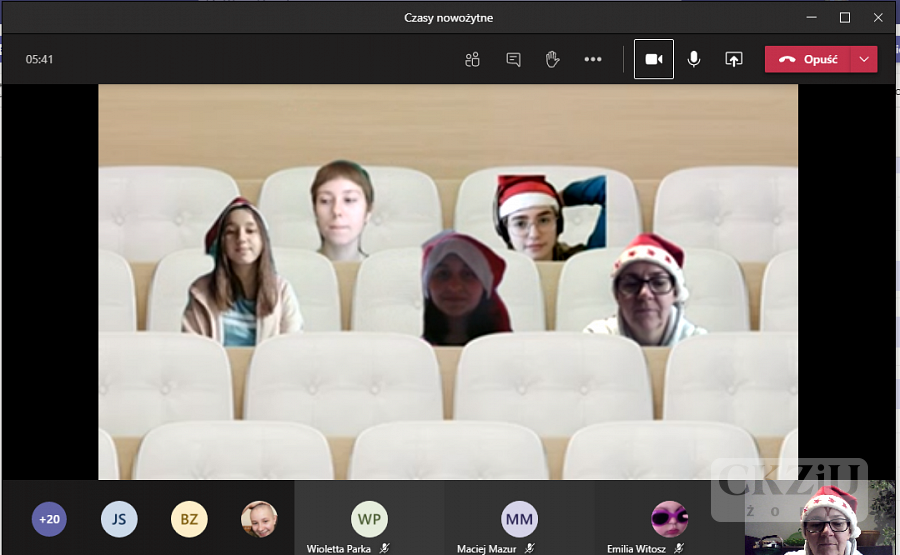Image resolution: width=900 pixels, height=555 pixels.
Task: Click the Opuść leave button
Action: tap(808, 59)
